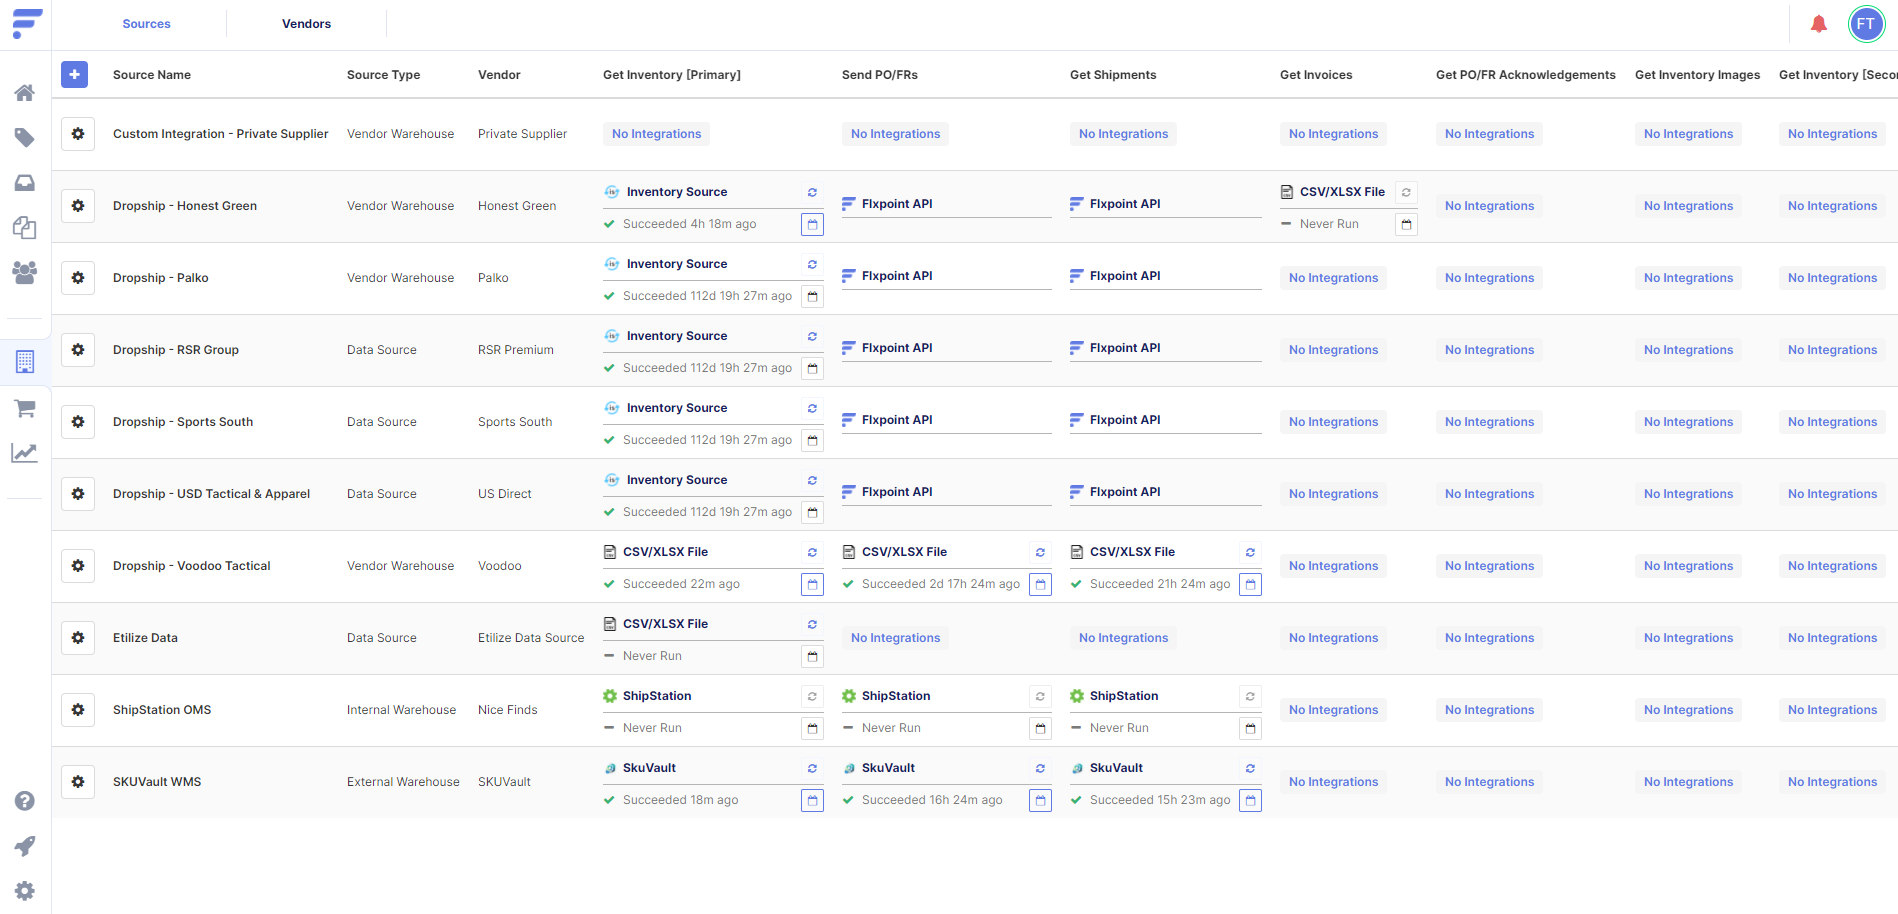Select the warehouse building icon in the sidebar
1898x914 pixels.
25,362
